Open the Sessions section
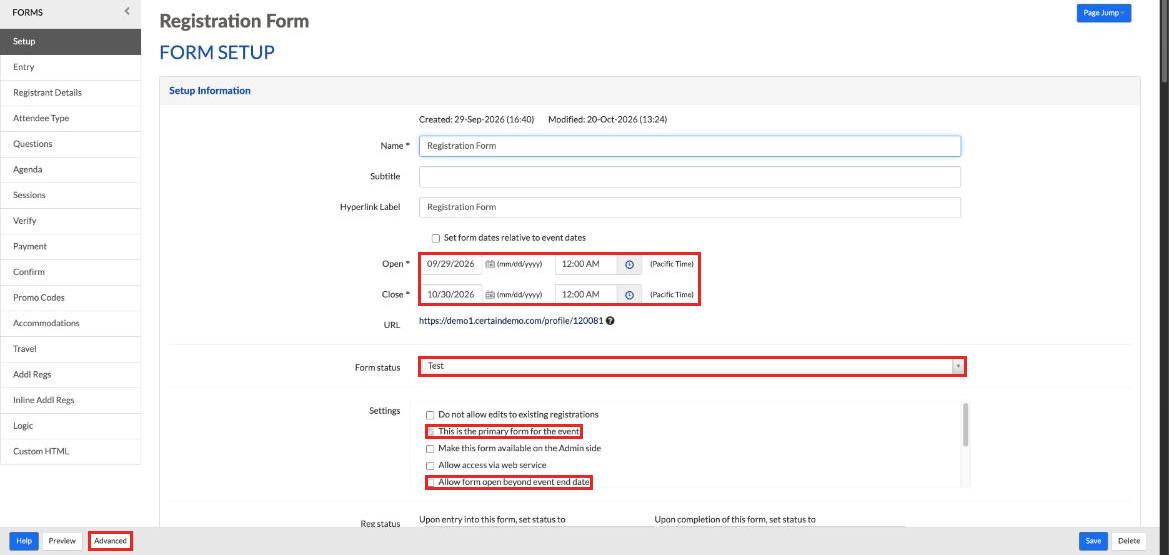The width and height of the screenshot is (1169, 555). click(x=70, y=195)
